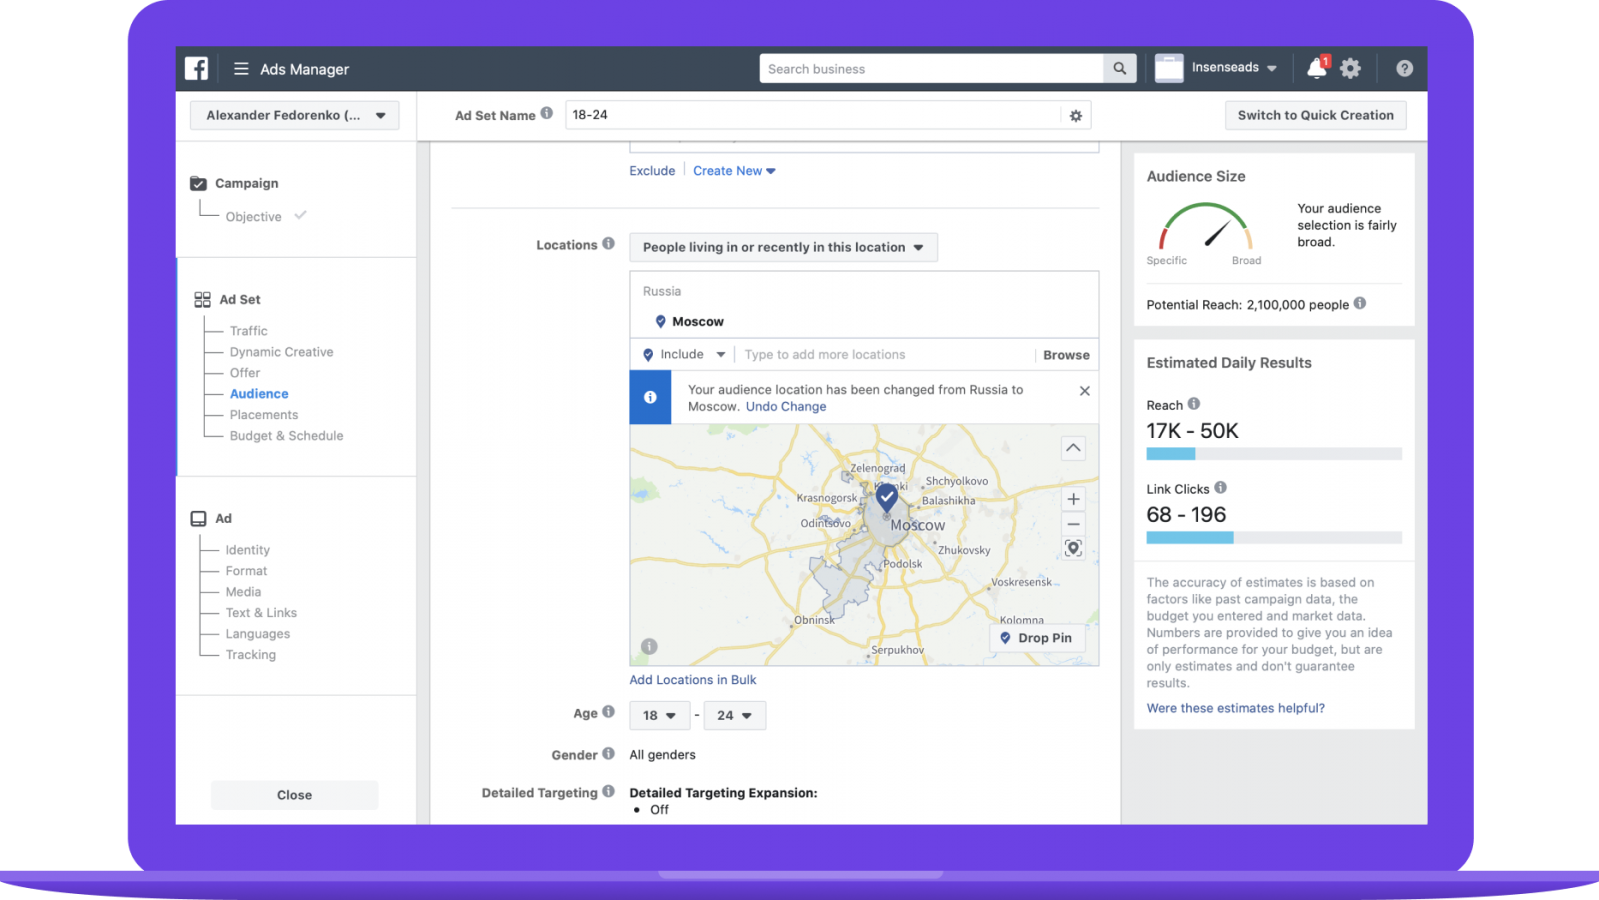Click Switch to Quick Creation button

coord(1315,115)
